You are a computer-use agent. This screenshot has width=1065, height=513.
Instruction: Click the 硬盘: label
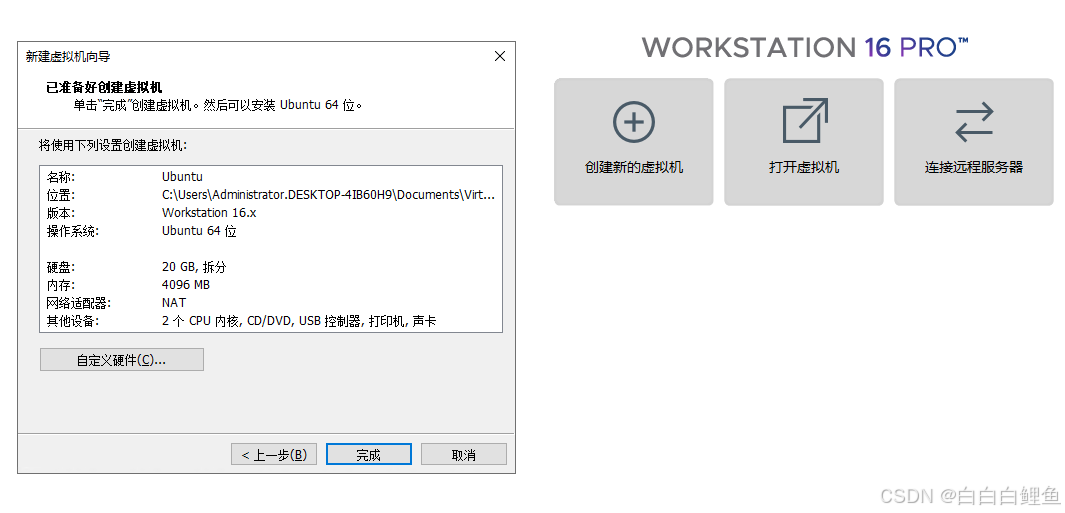pos(60,267)
